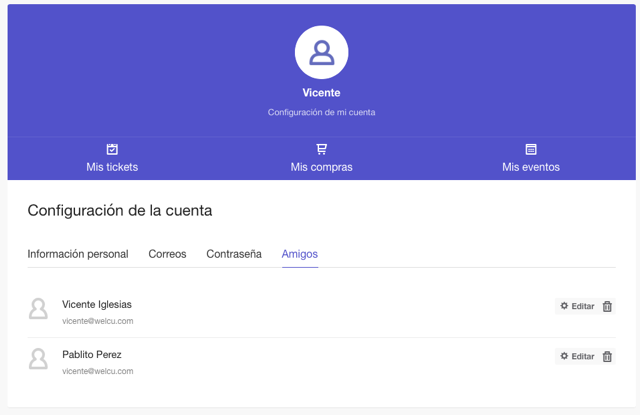This screenshot has width=640, height=415.
Task: Click Vicente Iglesias avatar placeholder
Action: pyautogui.click(x=38, y=308)
